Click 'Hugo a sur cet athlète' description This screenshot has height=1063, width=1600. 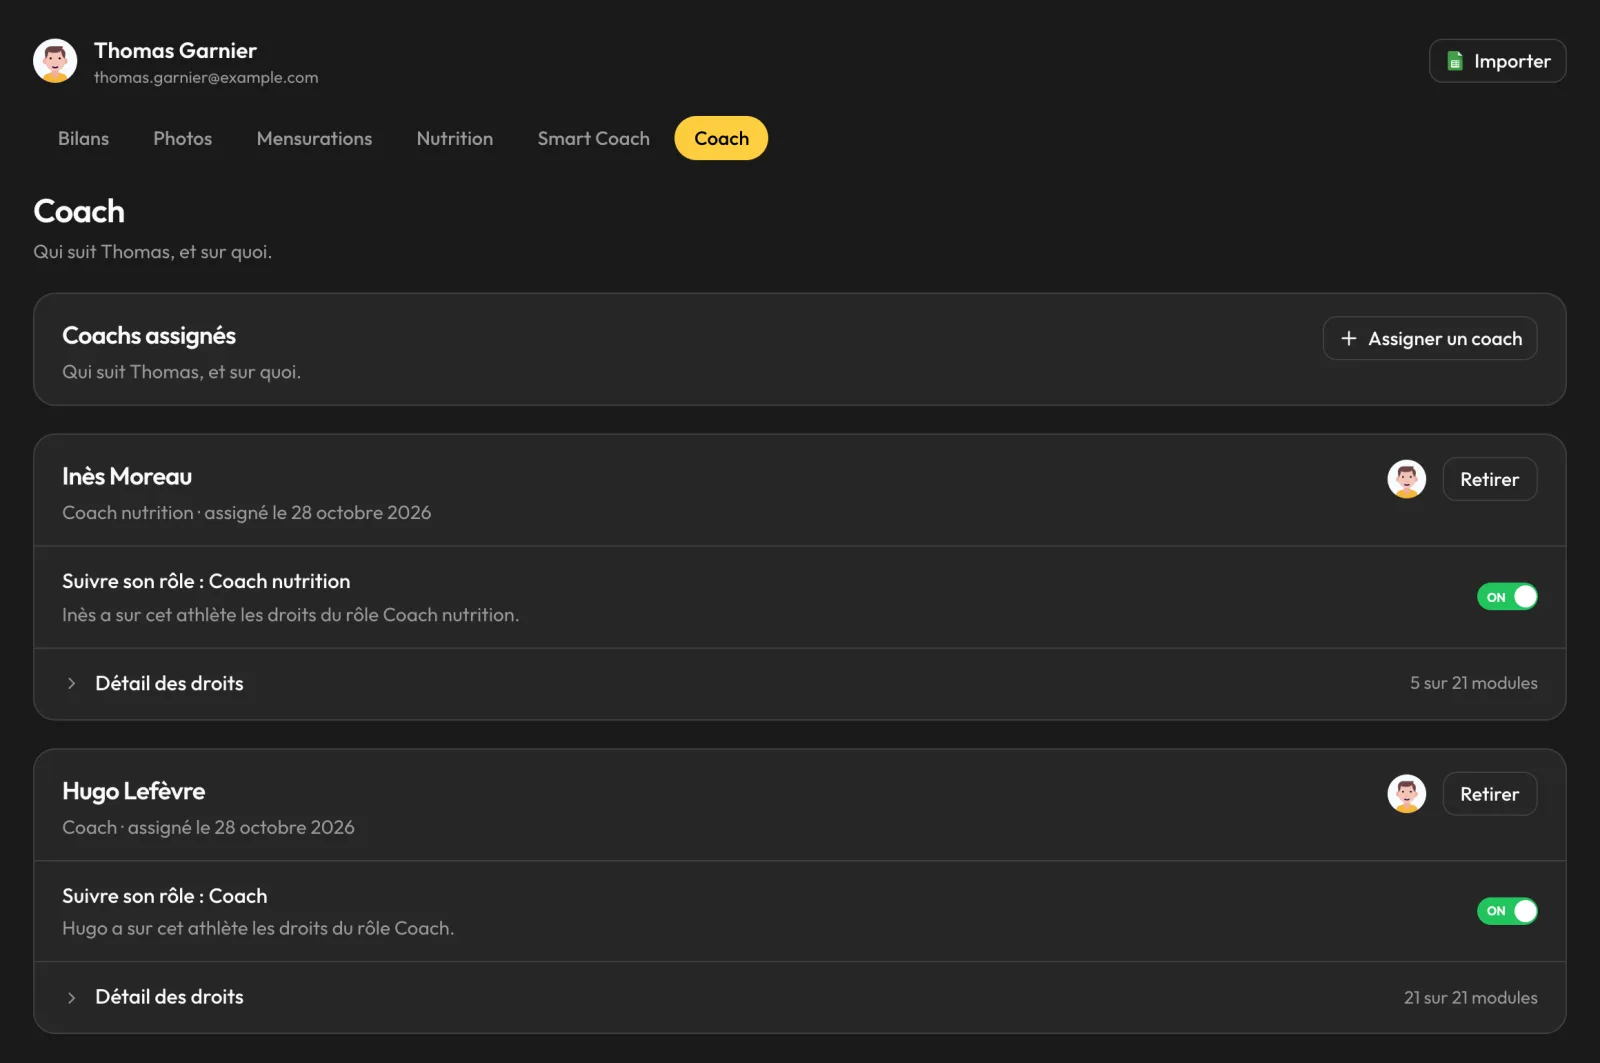coord(258,929)
